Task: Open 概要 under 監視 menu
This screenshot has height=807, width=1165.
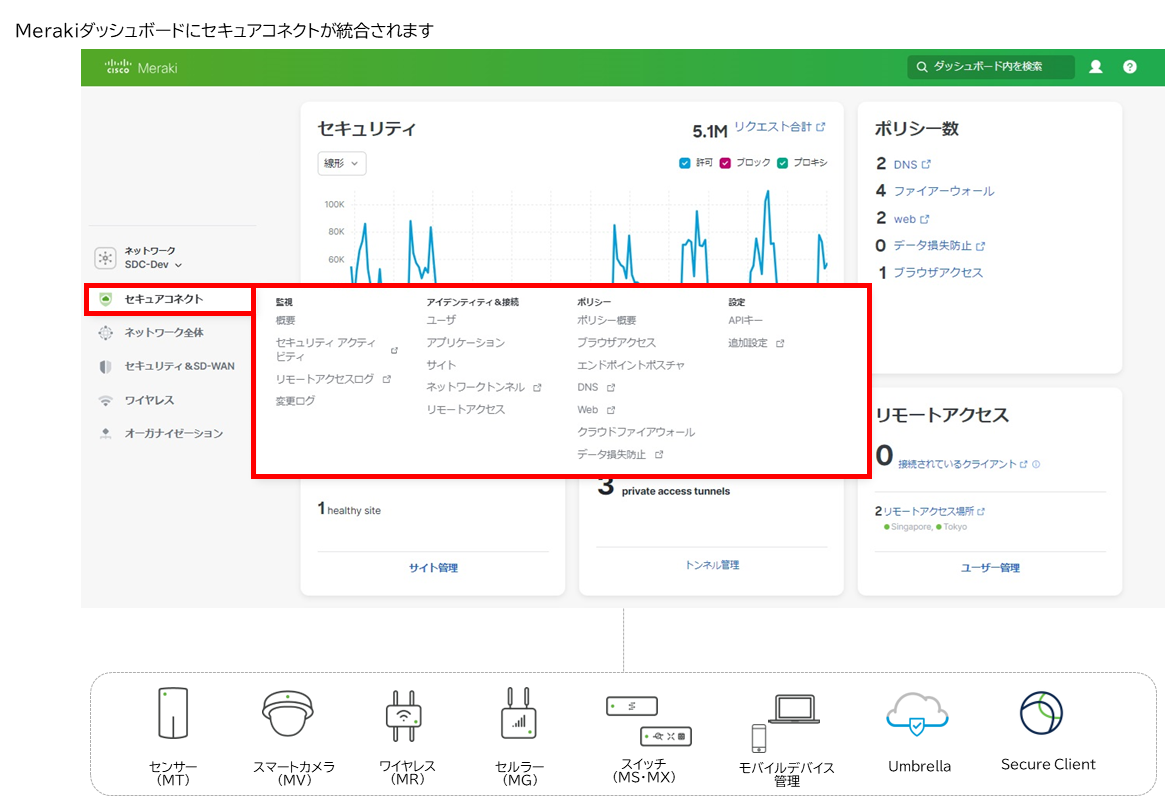Action: pyautogui.click(x=285, y=320)
